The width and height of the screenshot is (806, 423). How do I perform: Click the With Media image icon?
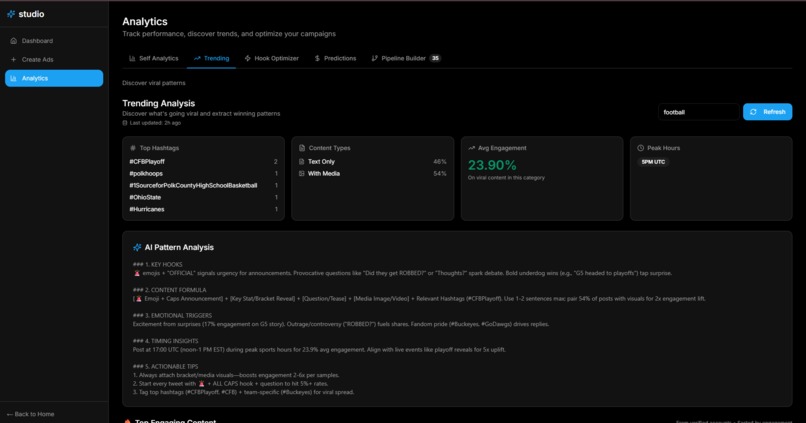click(302, 174)
